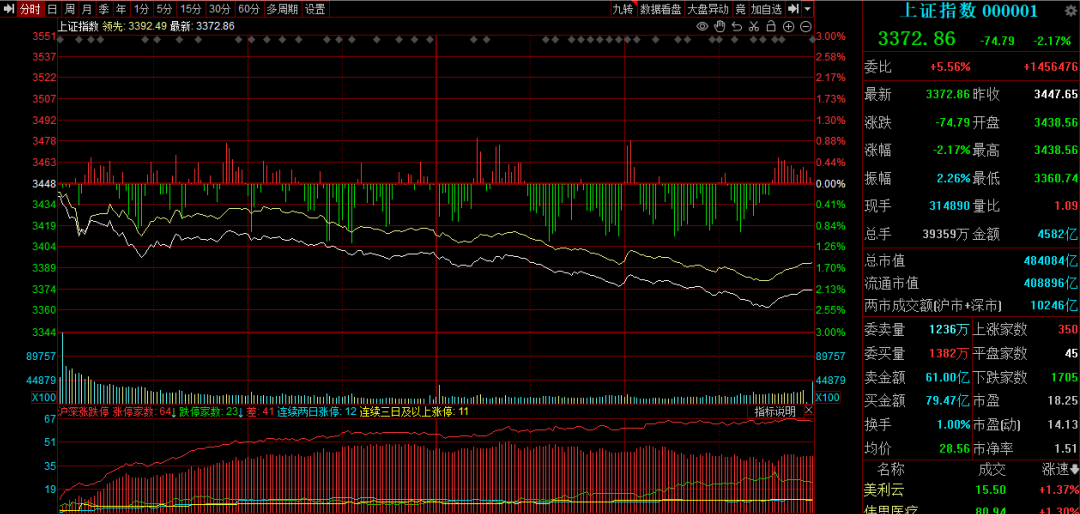Open 指标说明 indicator description
Viewport: 1080px width, 514px height.
coord(775,411)
